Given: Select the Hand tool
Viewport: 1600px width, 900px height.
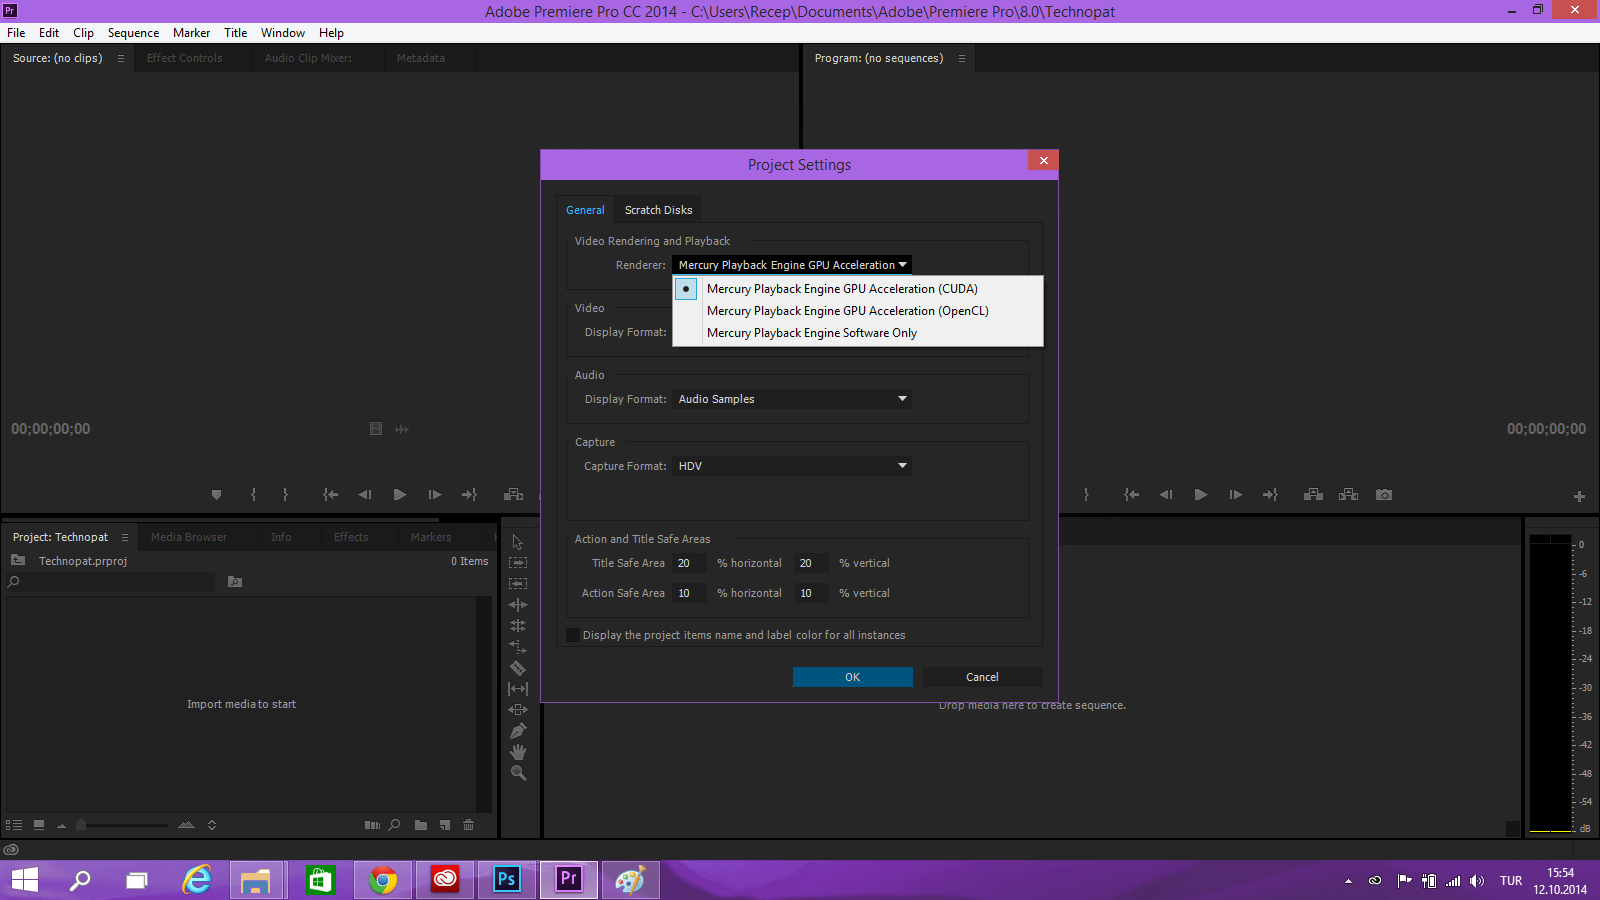Looking at the screenshot, I should tap(518, 752).
